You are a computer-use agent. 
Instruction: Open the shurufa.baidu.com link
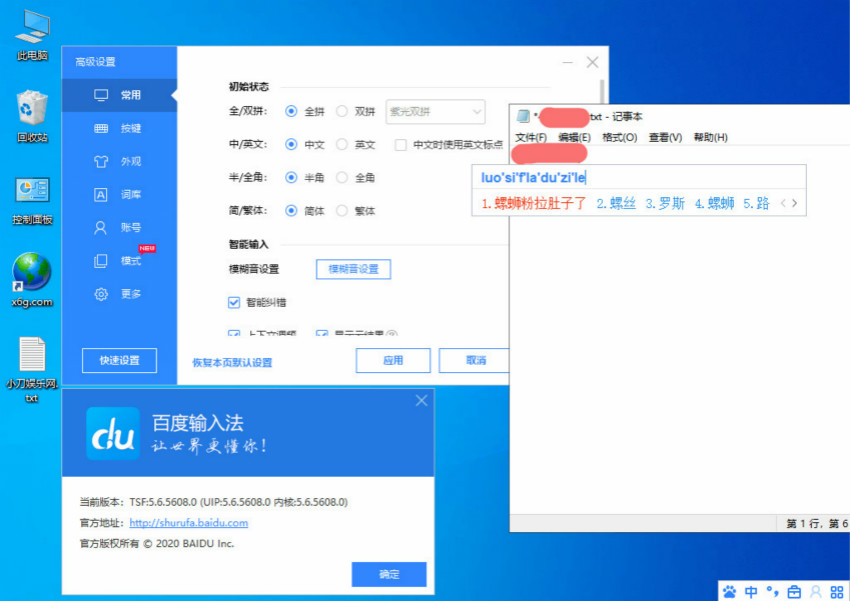point(189,523)
